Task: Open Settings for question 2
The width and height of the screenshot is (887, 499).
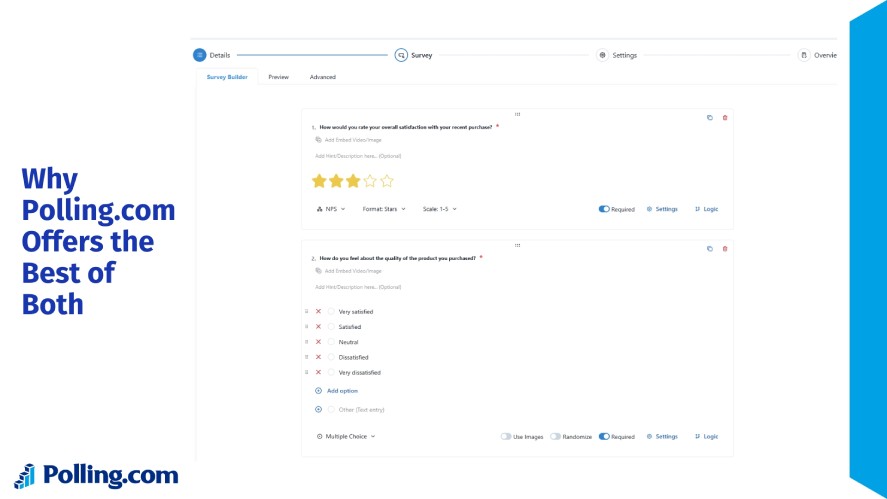Action: point(662,437)
